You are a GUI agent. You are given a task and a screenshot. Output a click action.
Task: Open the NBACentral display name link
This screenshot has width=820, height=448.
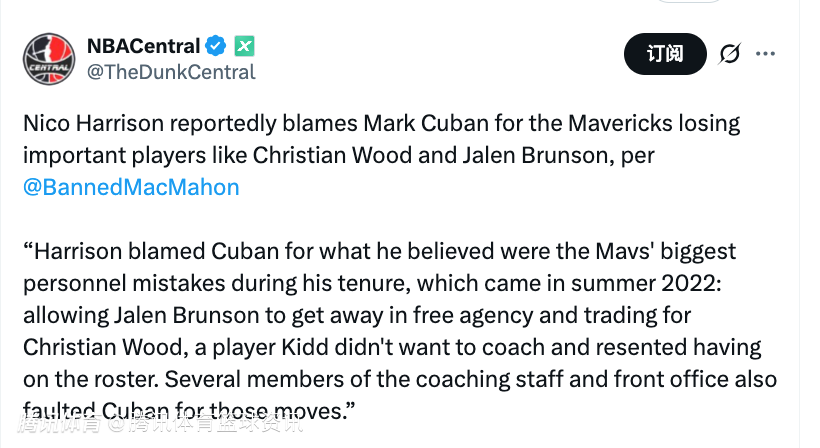(143, 45)
